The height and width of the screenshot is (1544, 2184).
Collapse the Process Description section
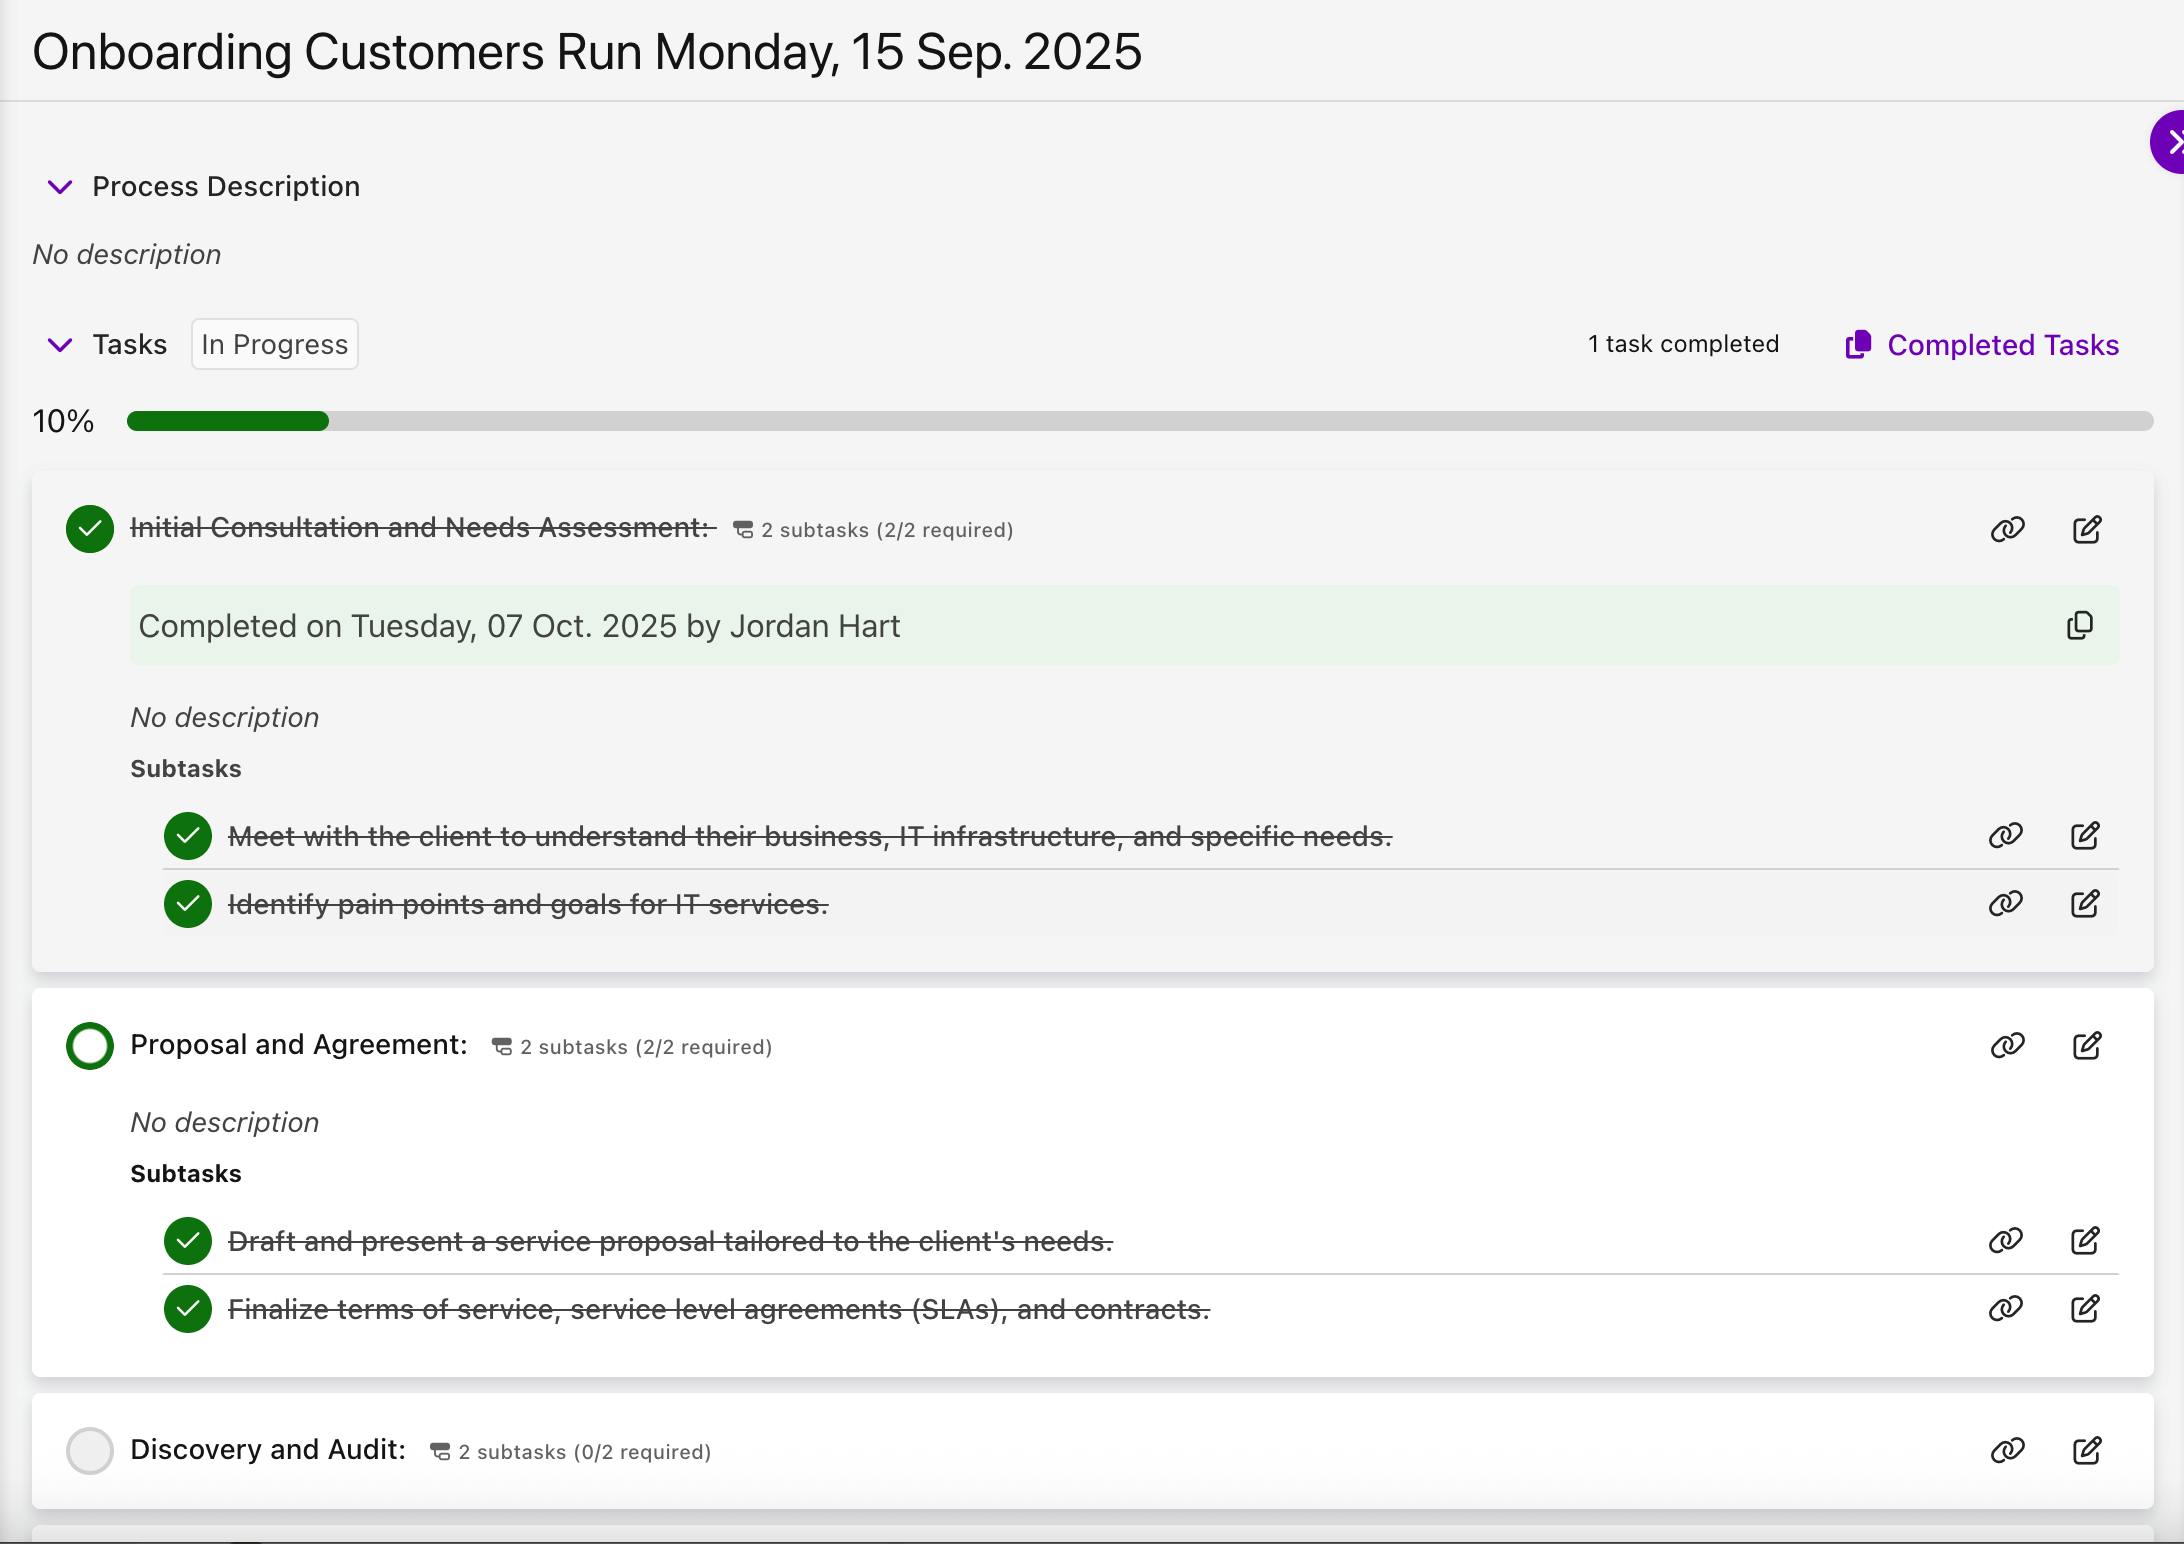click(60, 187)
